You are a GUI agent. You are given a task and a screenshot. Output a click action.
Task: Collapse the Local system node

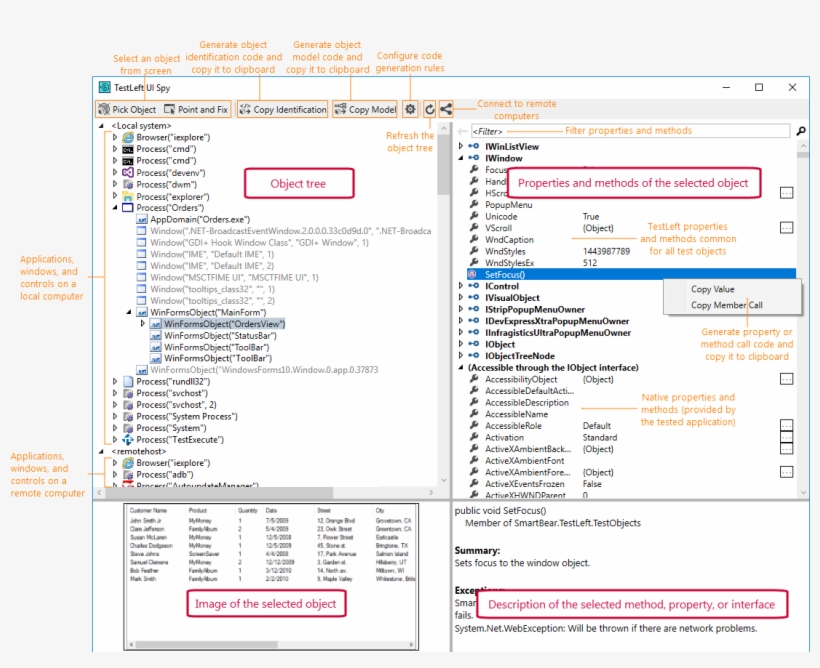(101, 126)
